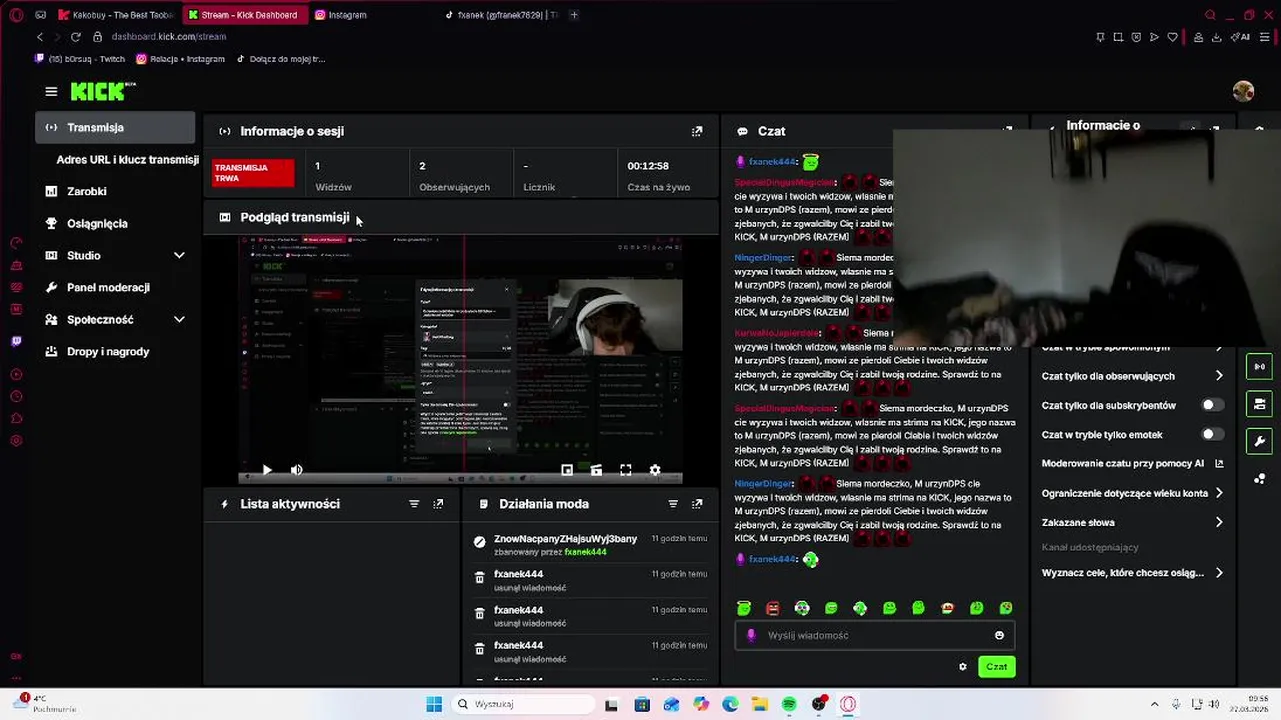Open Moderowanie czatu przy pomocy AI

tap(1132, 464)
